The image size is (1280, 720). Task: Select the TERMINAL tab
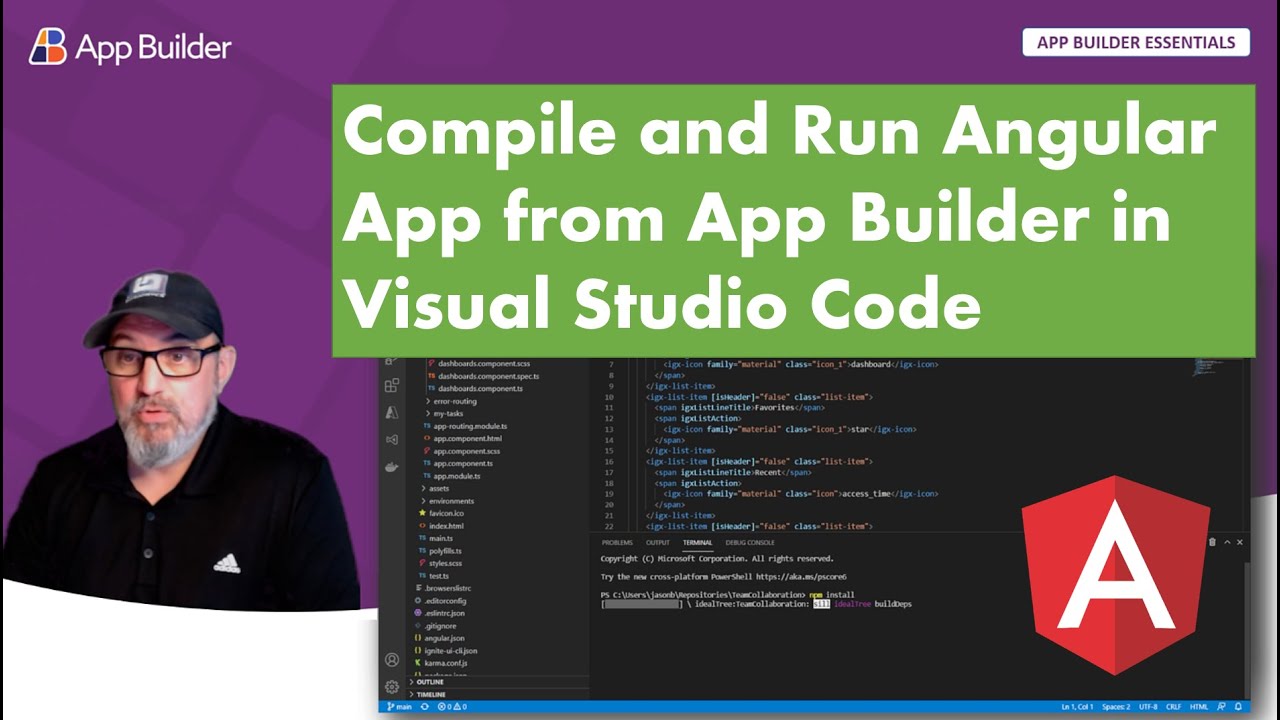click(x=697, y=543)
